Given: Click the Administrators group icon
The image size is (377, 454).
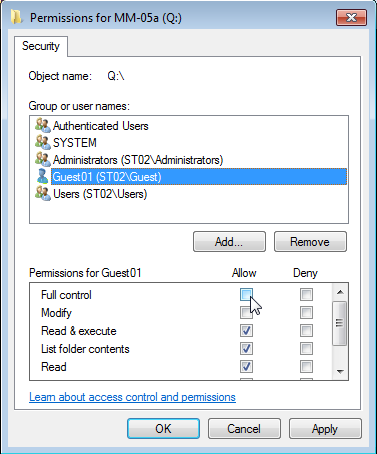Looking at the screenshot, I should point(43,160).
